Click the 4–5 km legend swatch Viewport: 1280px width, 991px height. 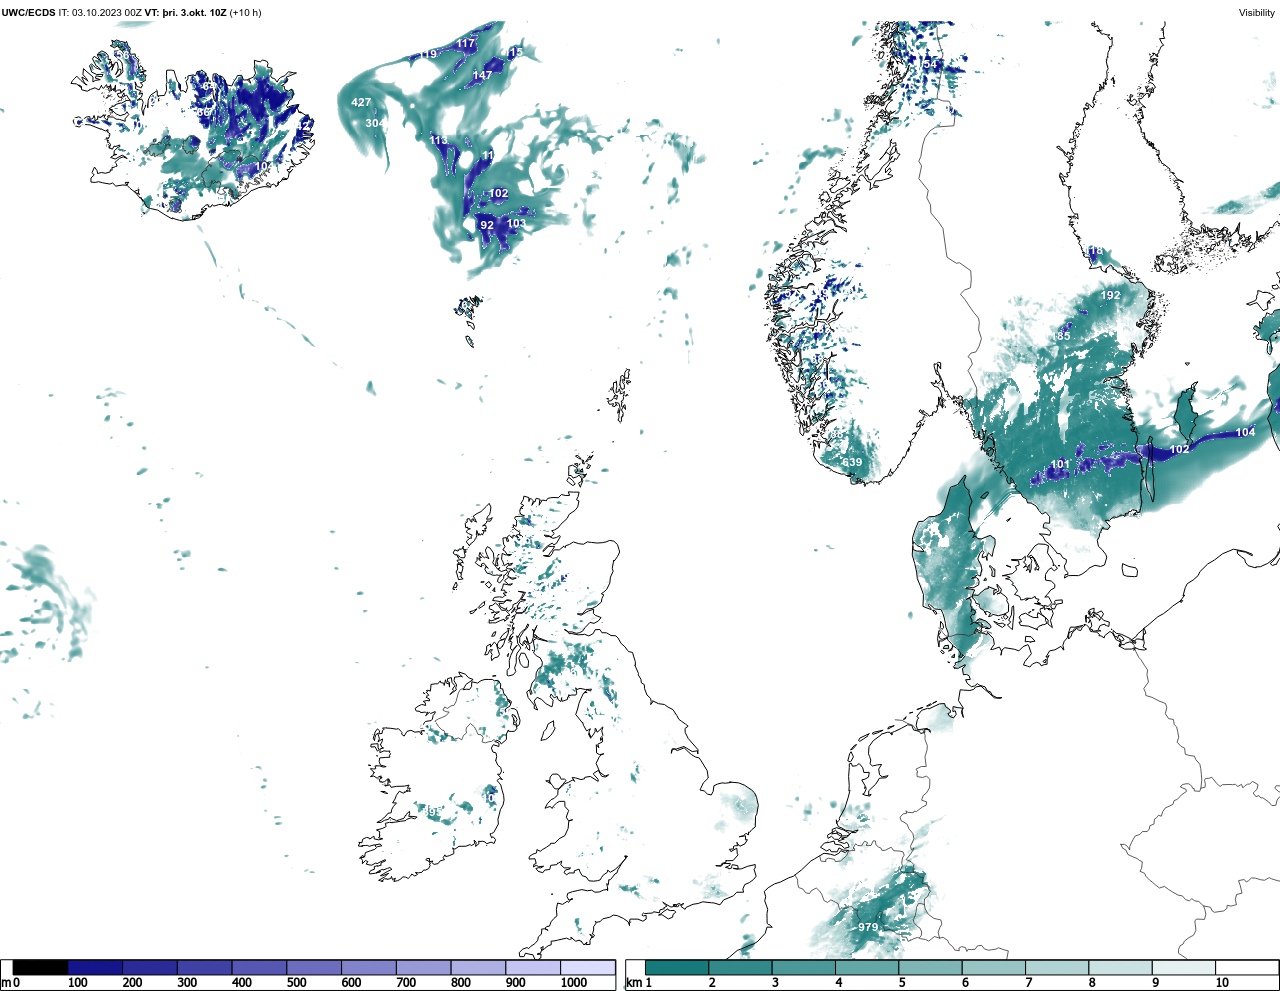point(867,967)
